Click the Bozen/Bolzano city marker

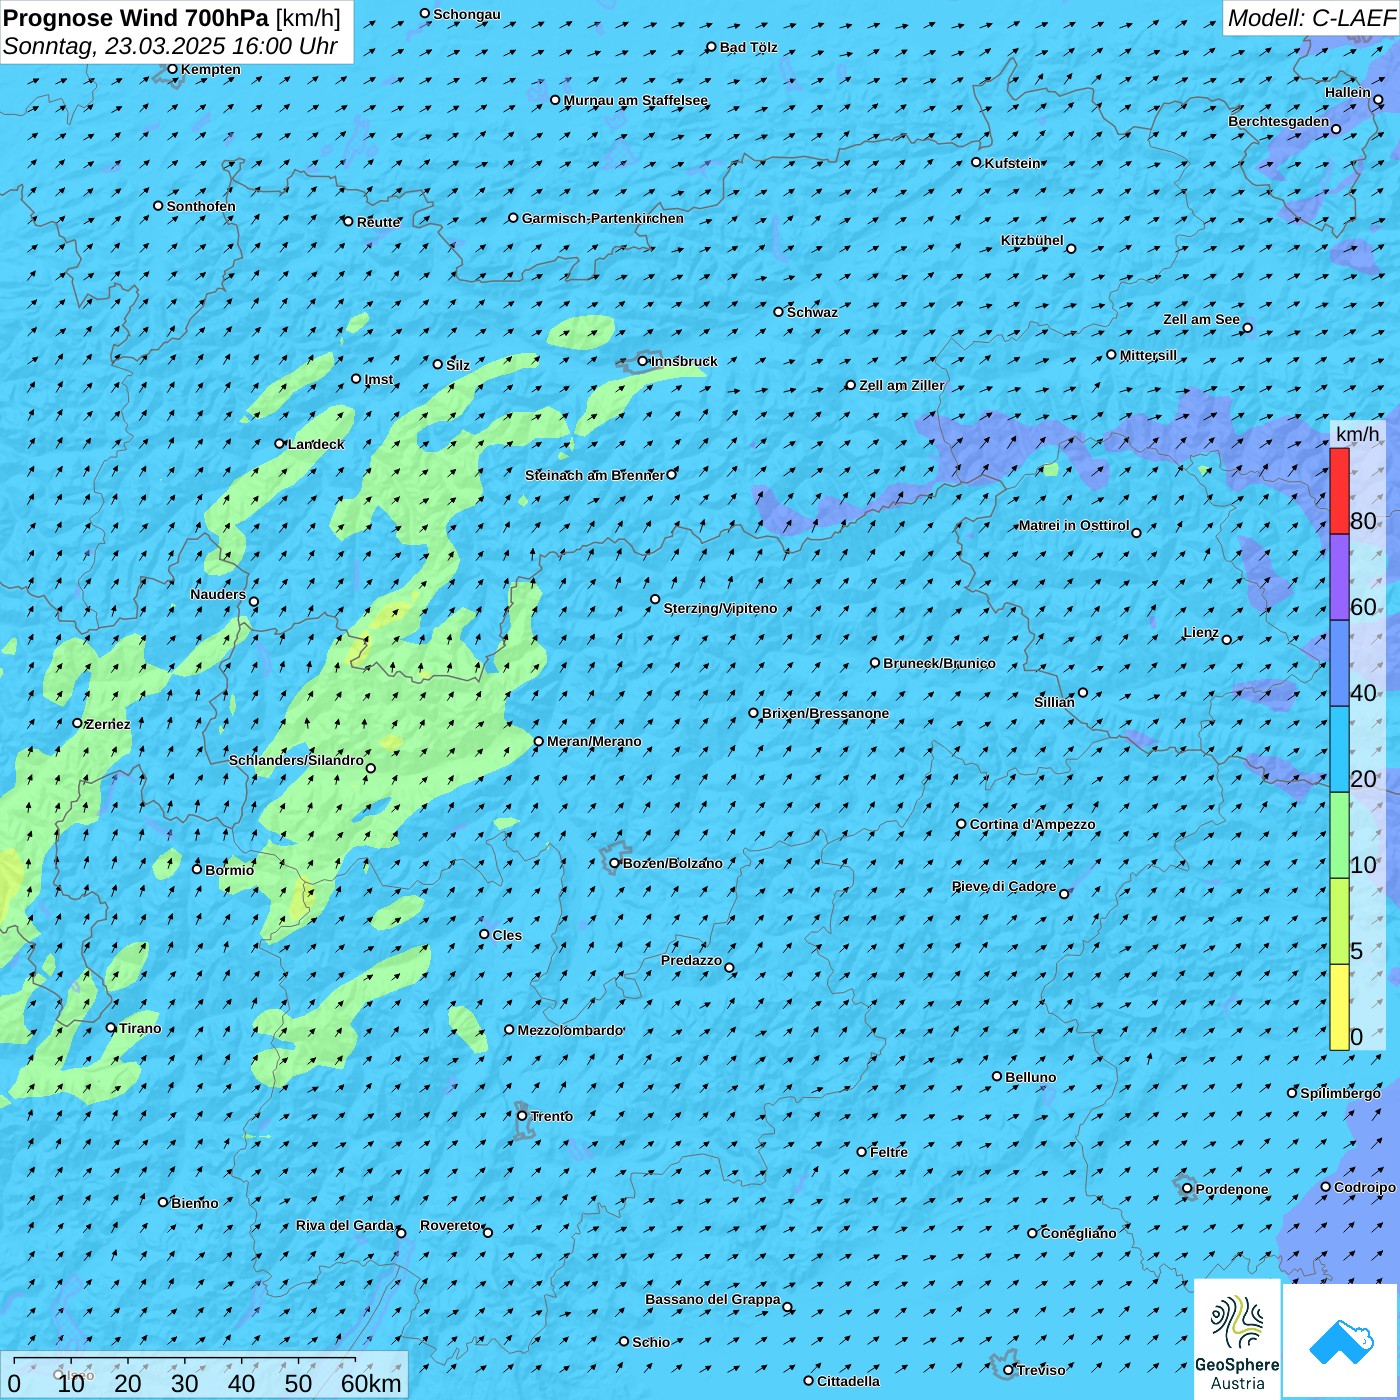point(615,863)
